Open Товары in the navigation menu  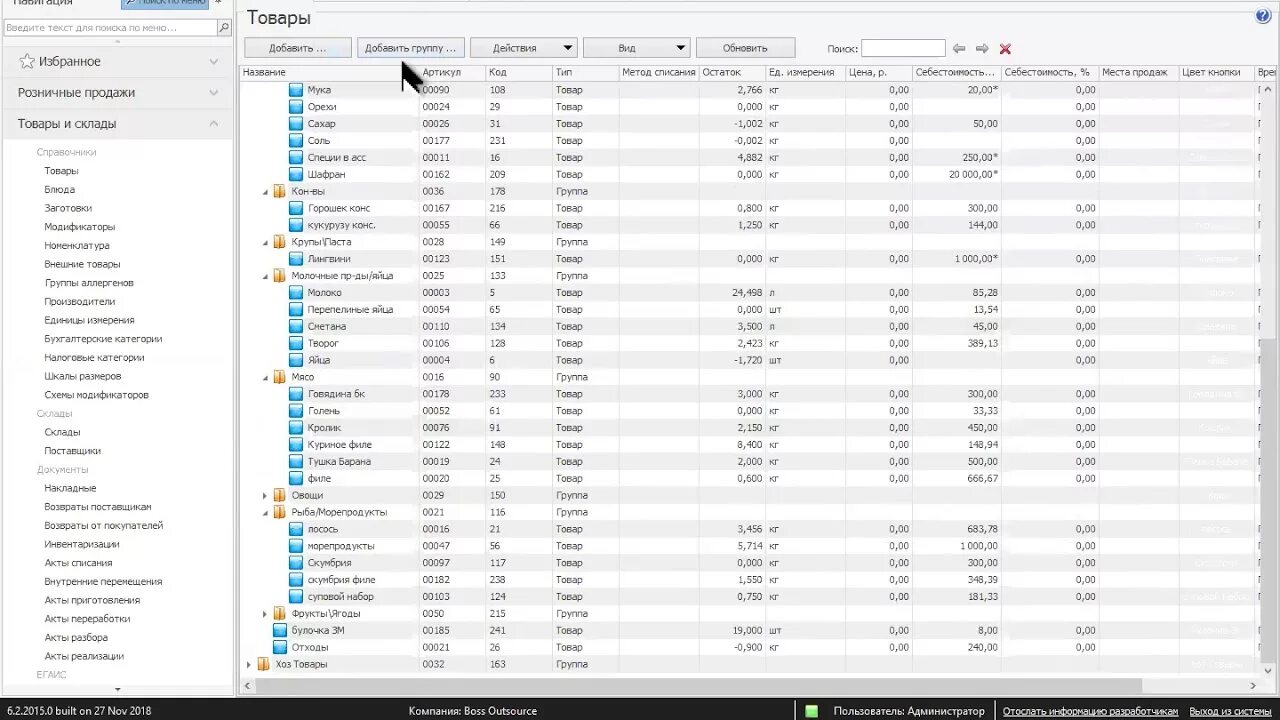pos(61,171)
